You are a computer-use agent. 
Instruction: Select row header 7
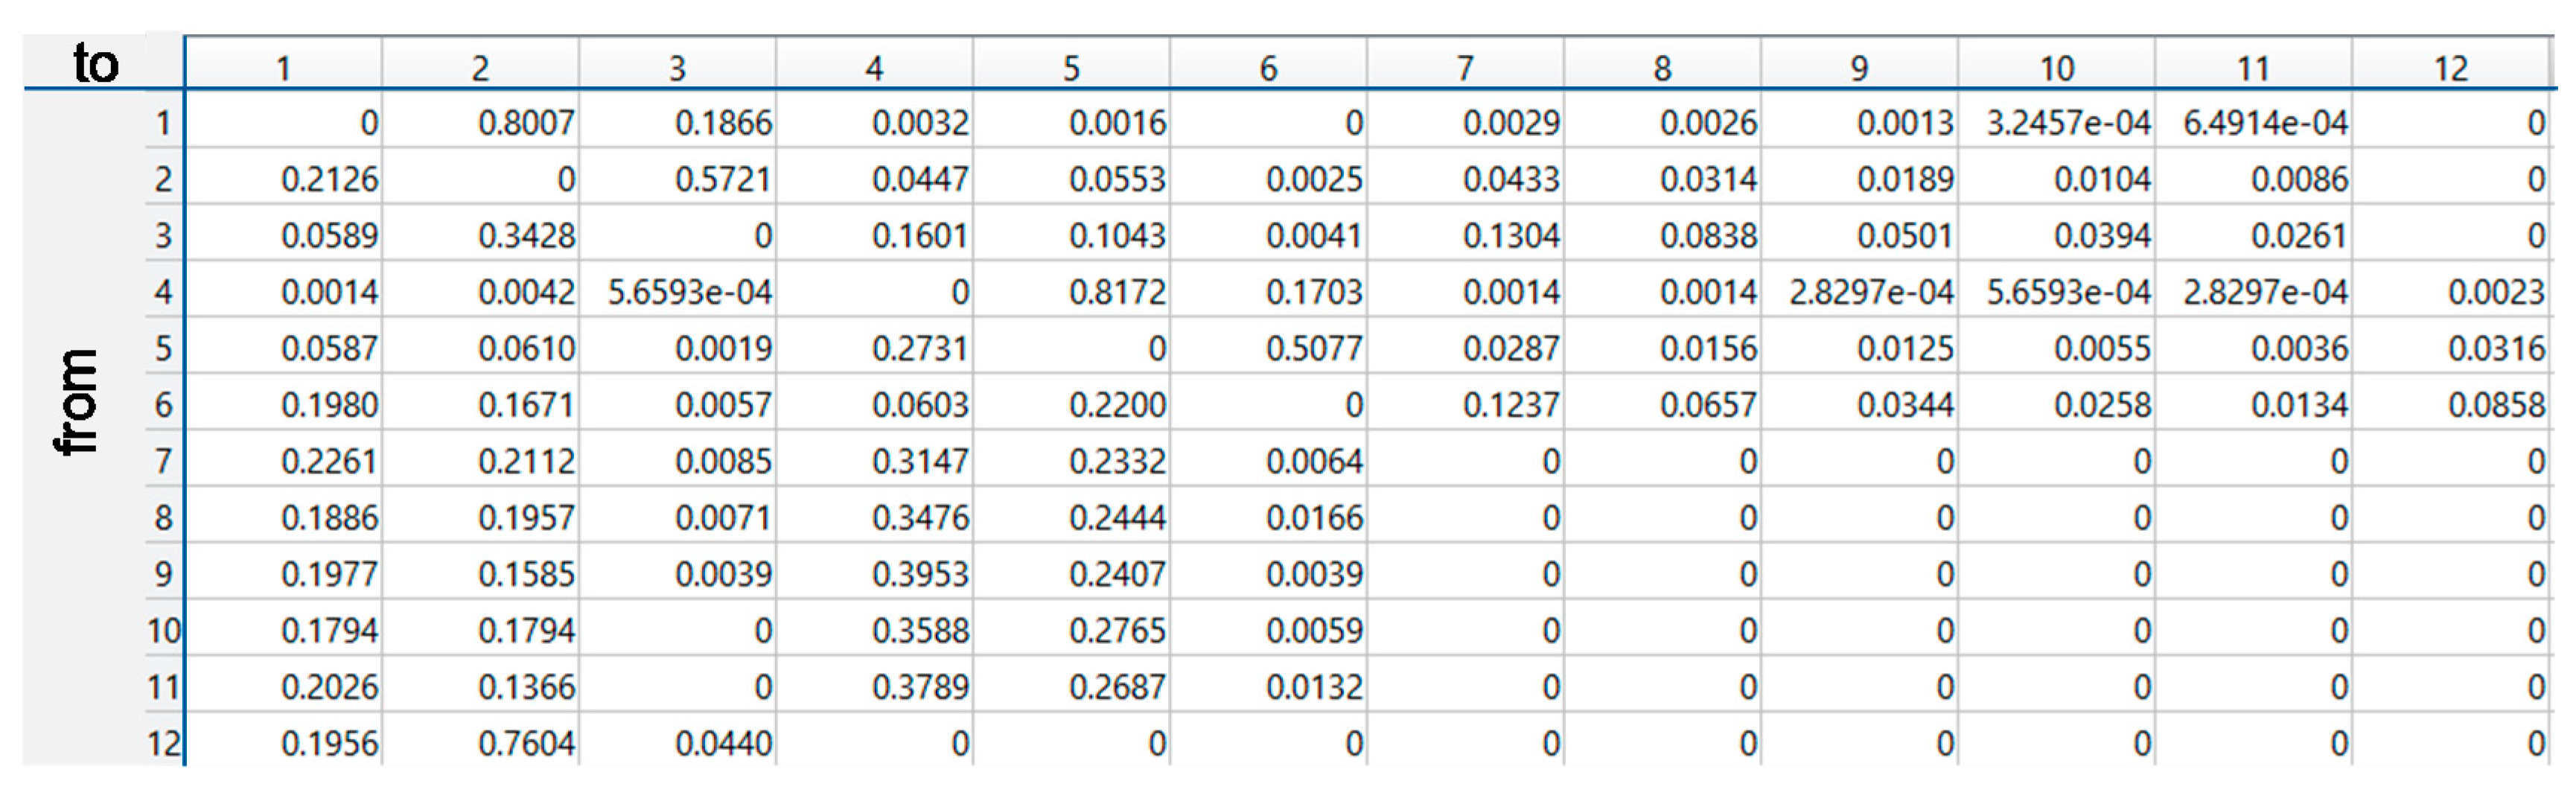point(163,461)
